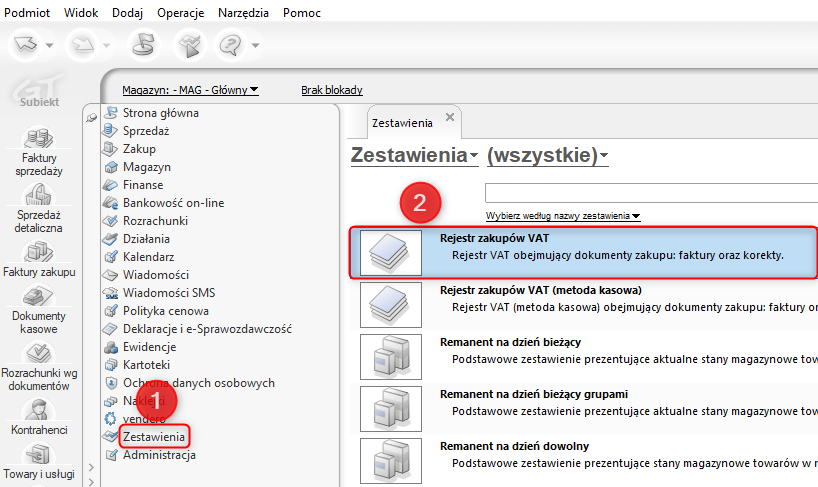The image size is (818, 487).
Task: Select Ochrona danych osobowych module
Action: (199, 383)
